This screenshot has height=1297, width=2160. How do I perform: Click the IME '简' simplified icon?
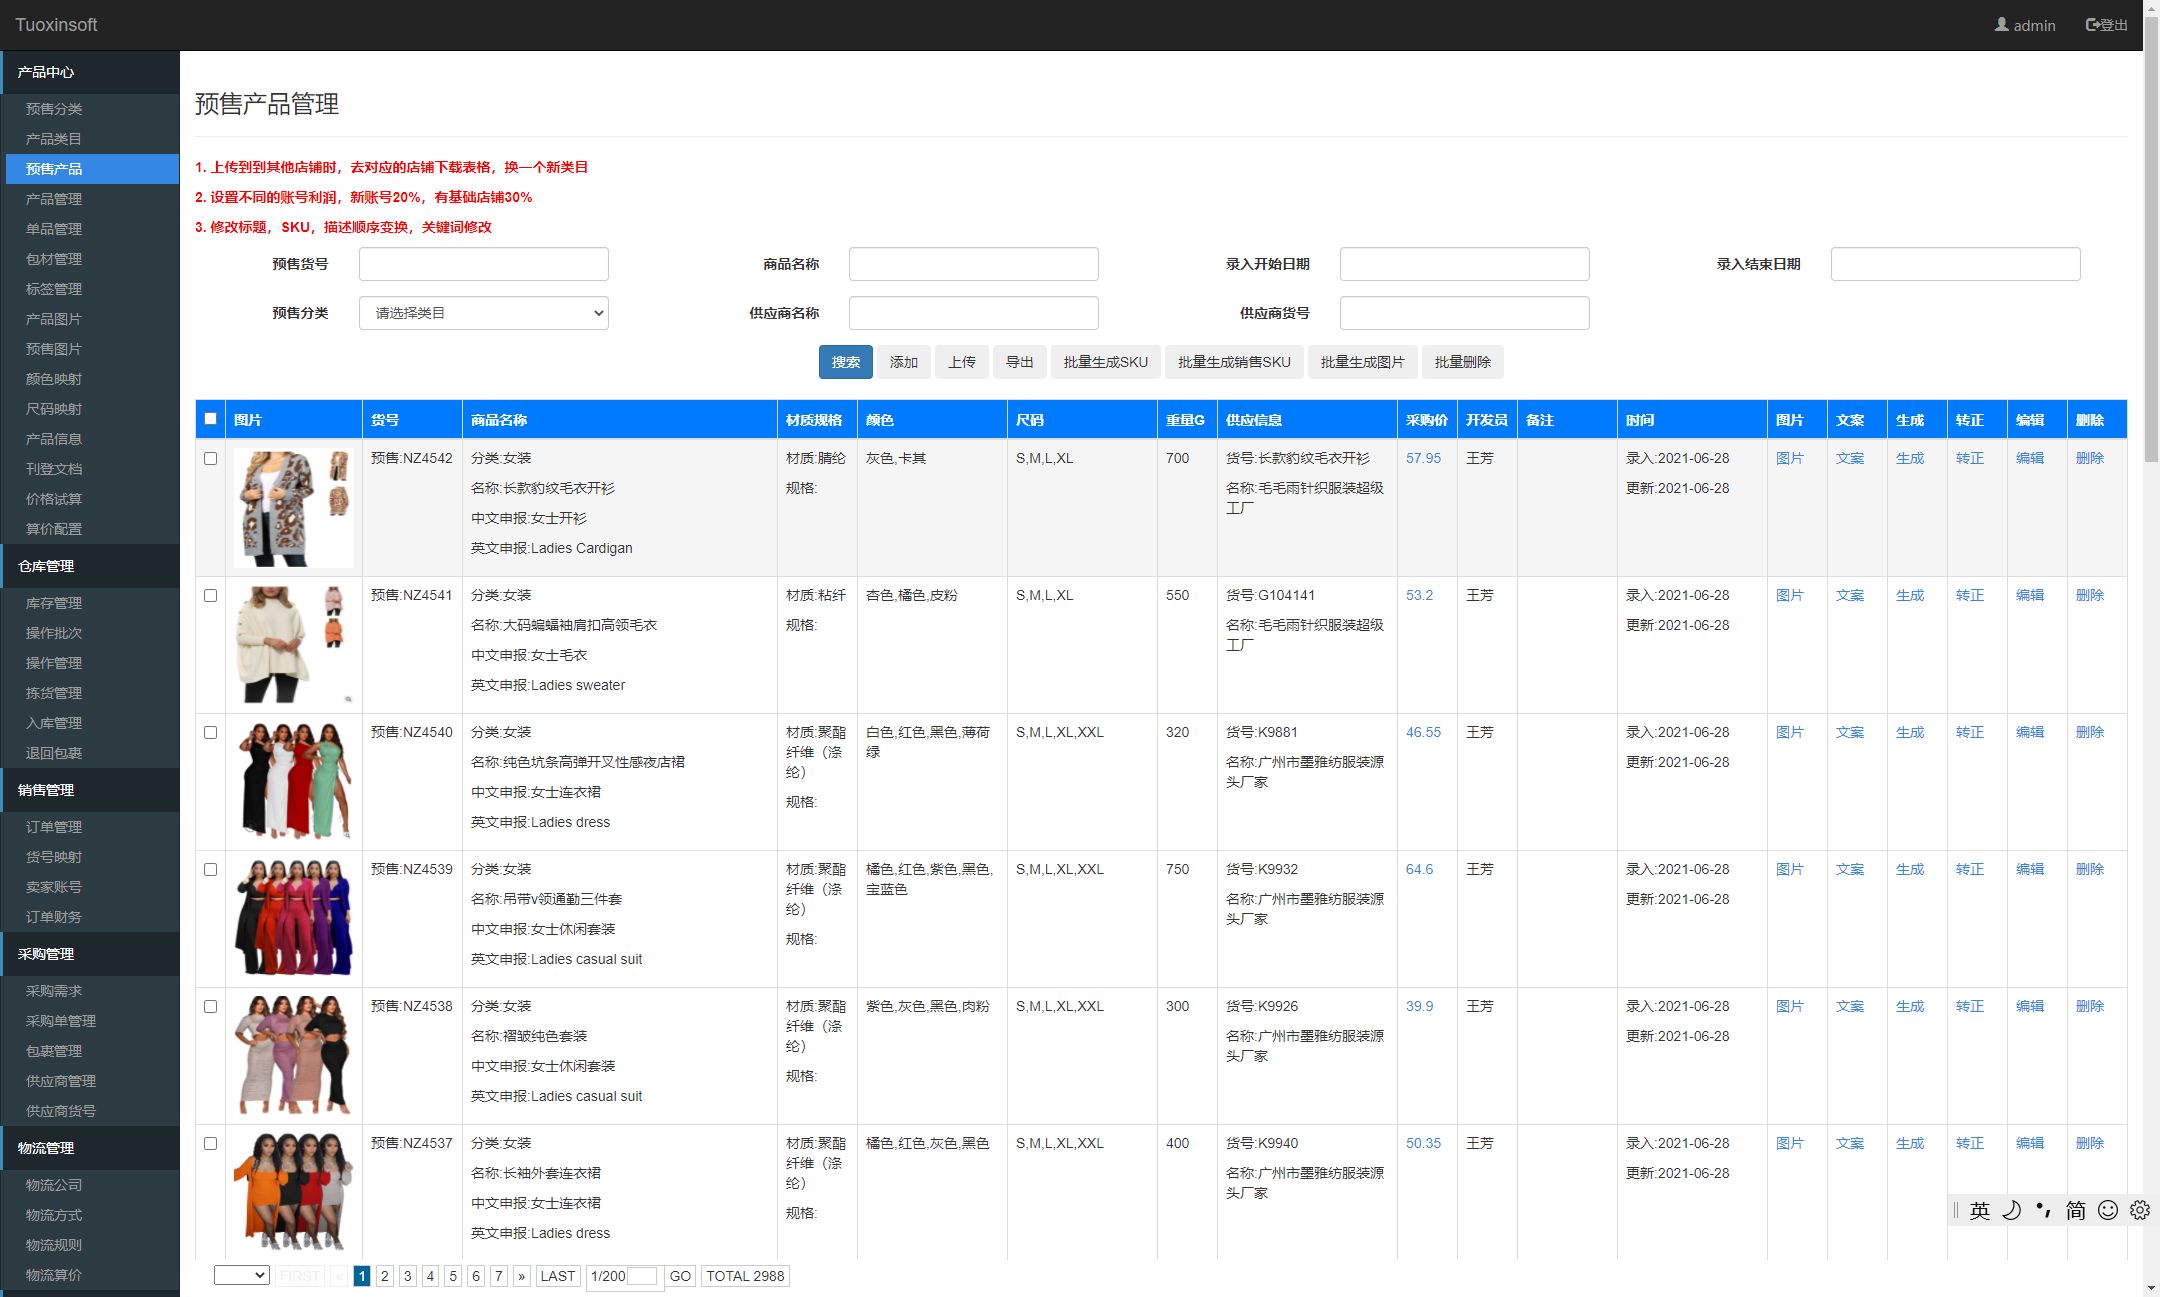(x=2075, y=1210)
